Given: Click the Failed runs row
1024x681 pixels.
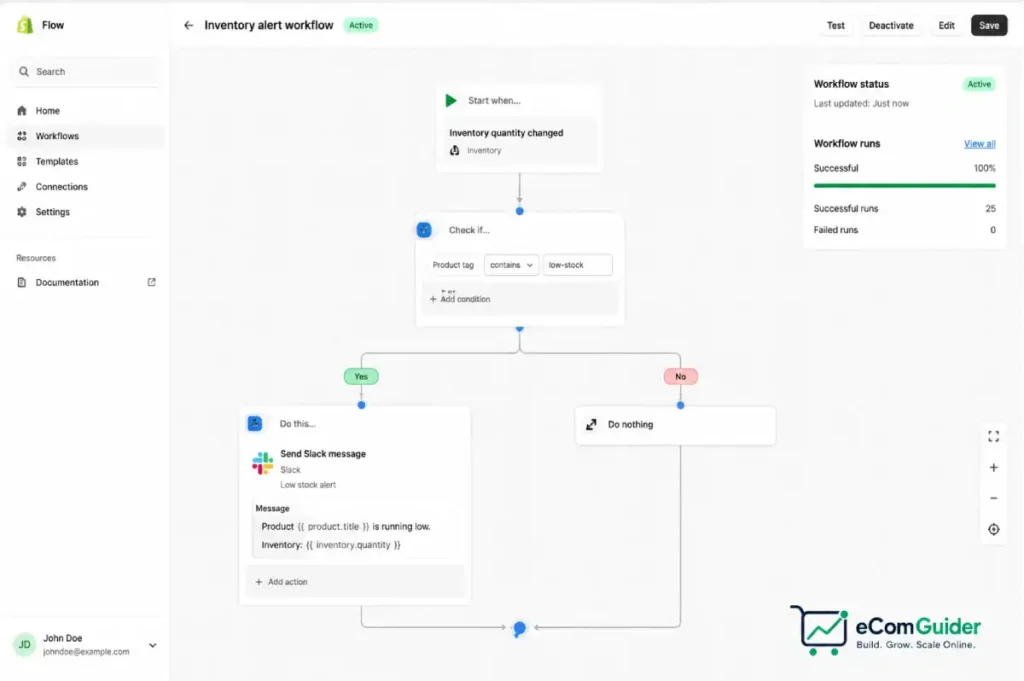Looking at the screenshot, I should point(904,230).
